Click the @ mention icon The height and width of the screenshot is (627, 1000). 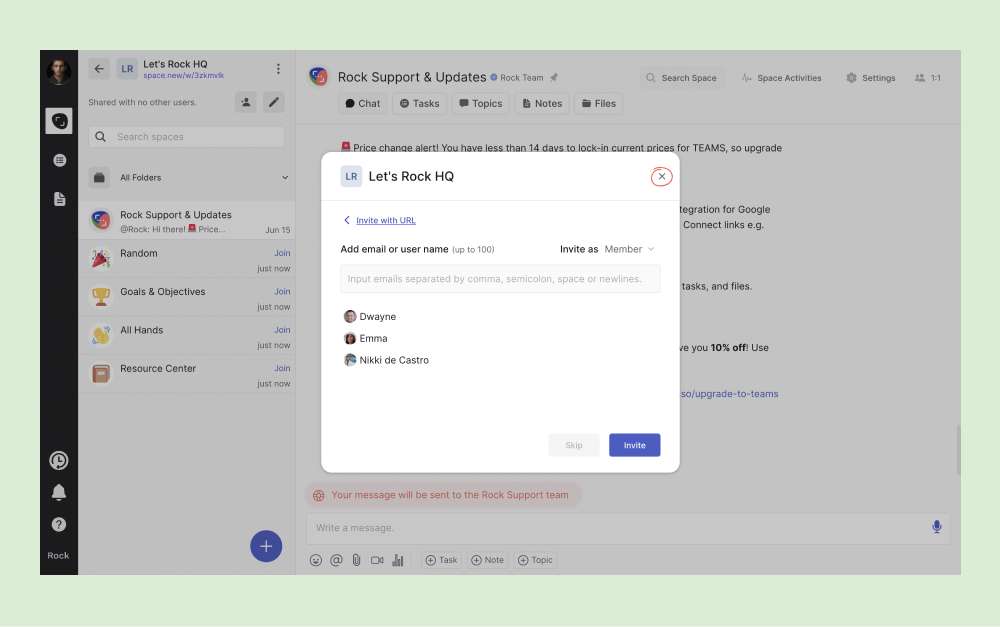point(336,560)
